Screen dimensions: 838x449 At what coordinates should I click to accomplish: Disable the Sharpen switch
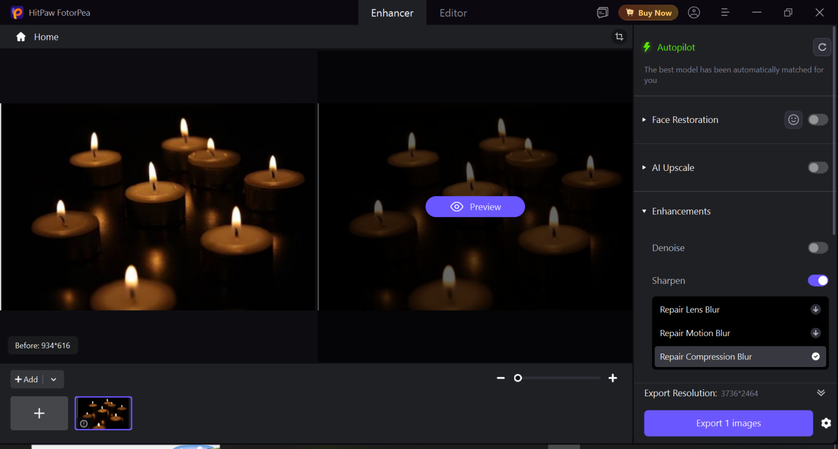818,281
